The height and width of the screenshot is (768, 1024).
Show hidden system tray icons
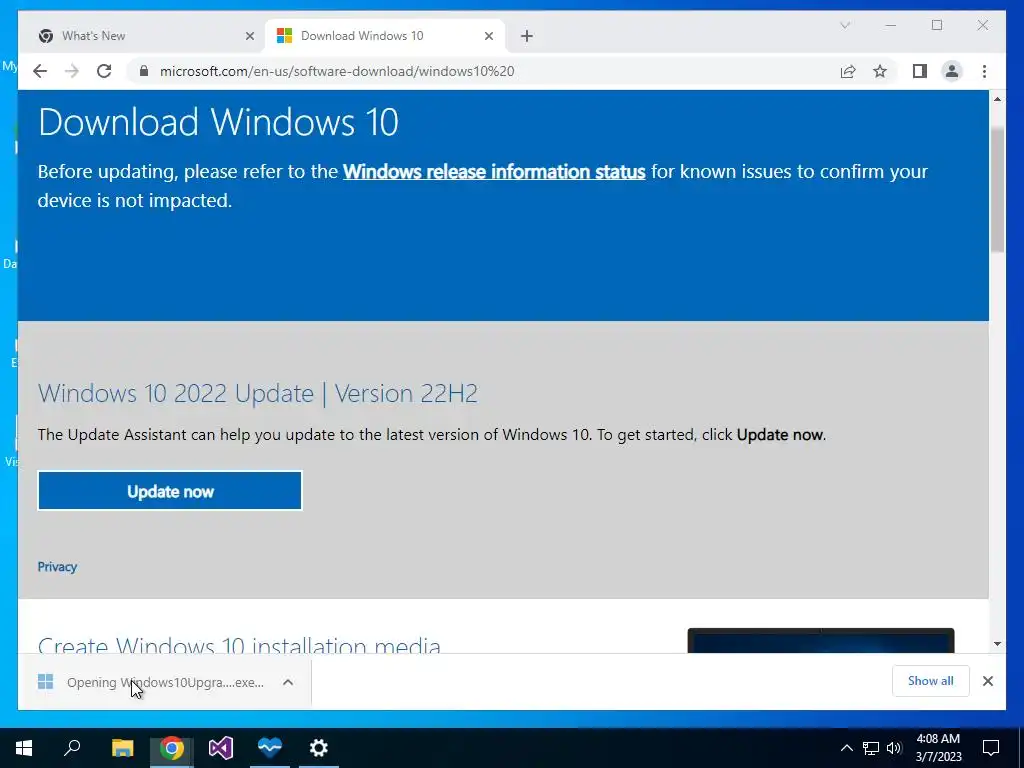[846, 748]
